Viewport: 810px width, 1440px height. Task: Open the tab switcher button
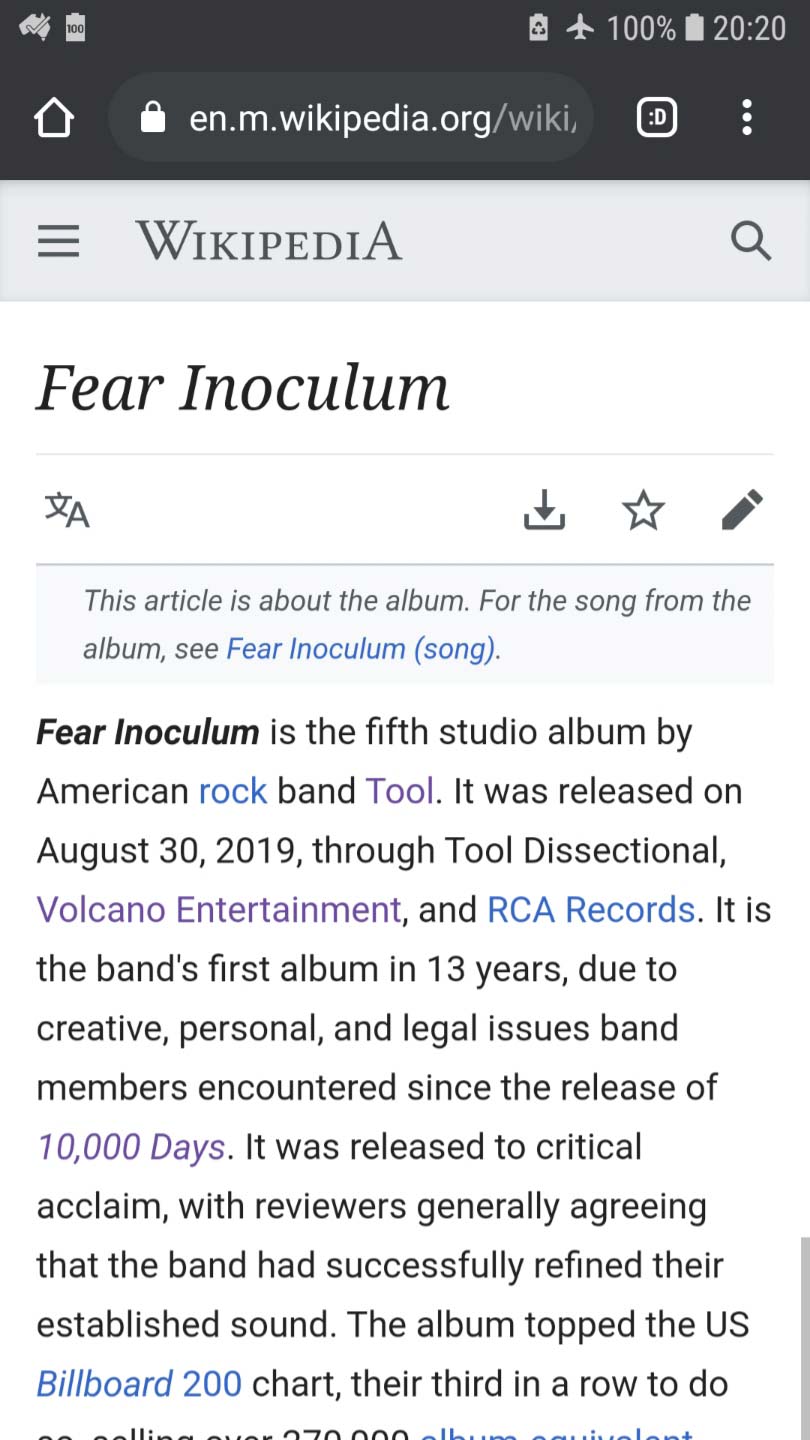tap(656, 119)
